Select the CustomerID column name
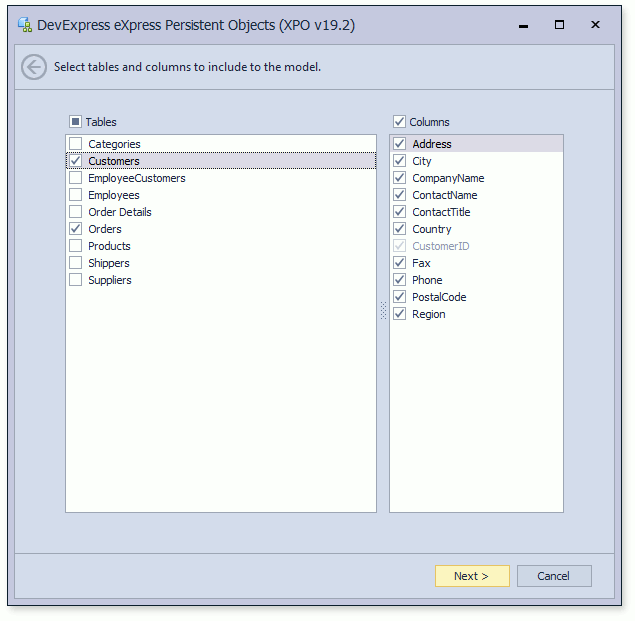 [x=441, y=246]
